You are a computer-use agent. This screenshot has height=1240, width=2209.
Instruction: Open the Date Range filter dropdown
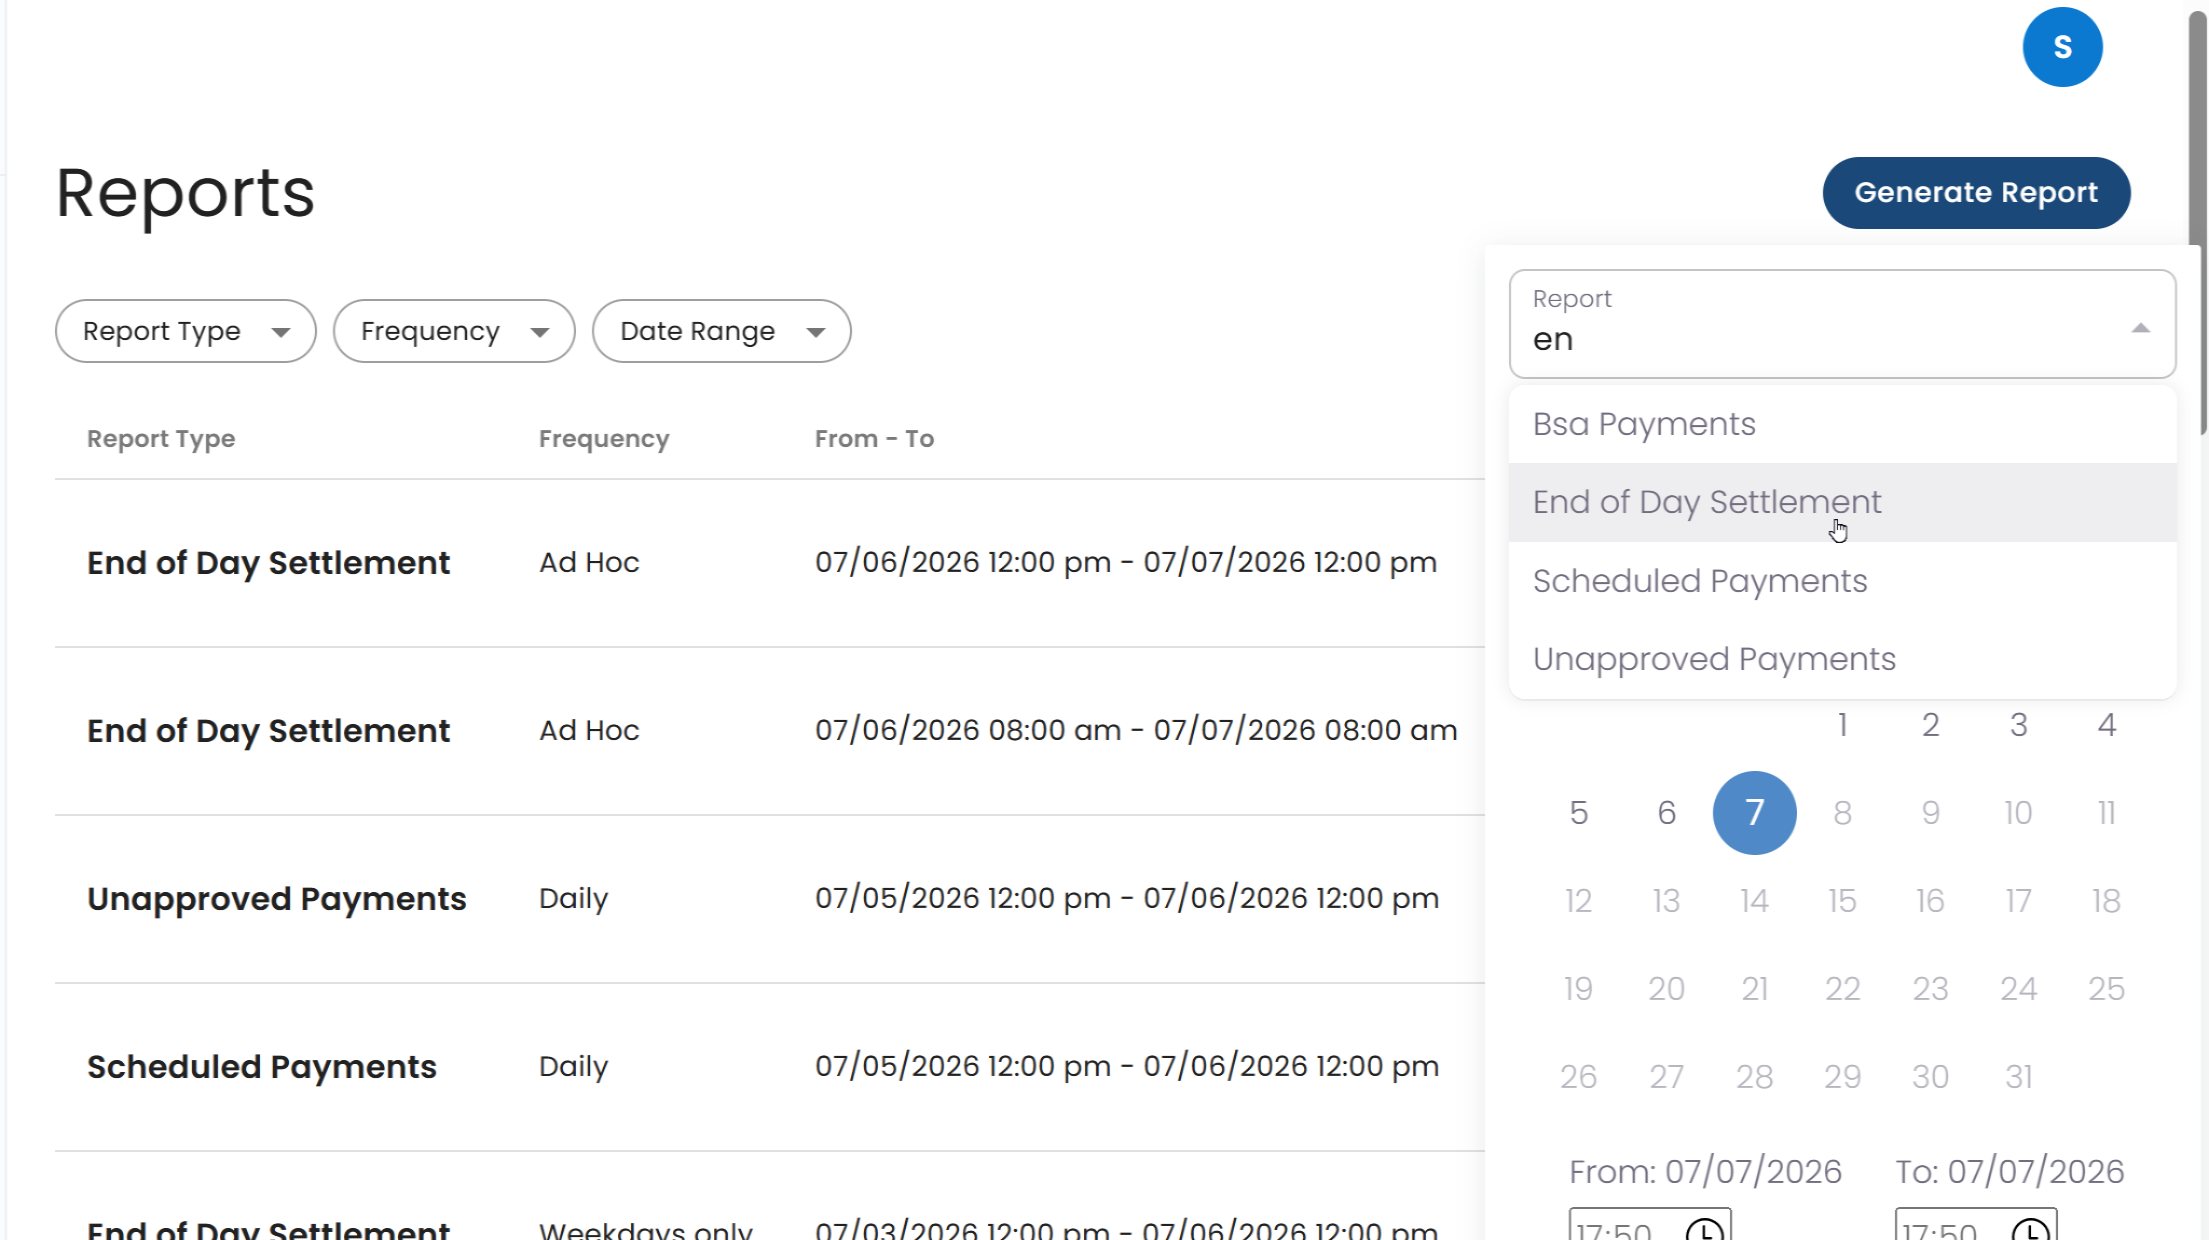721,331
